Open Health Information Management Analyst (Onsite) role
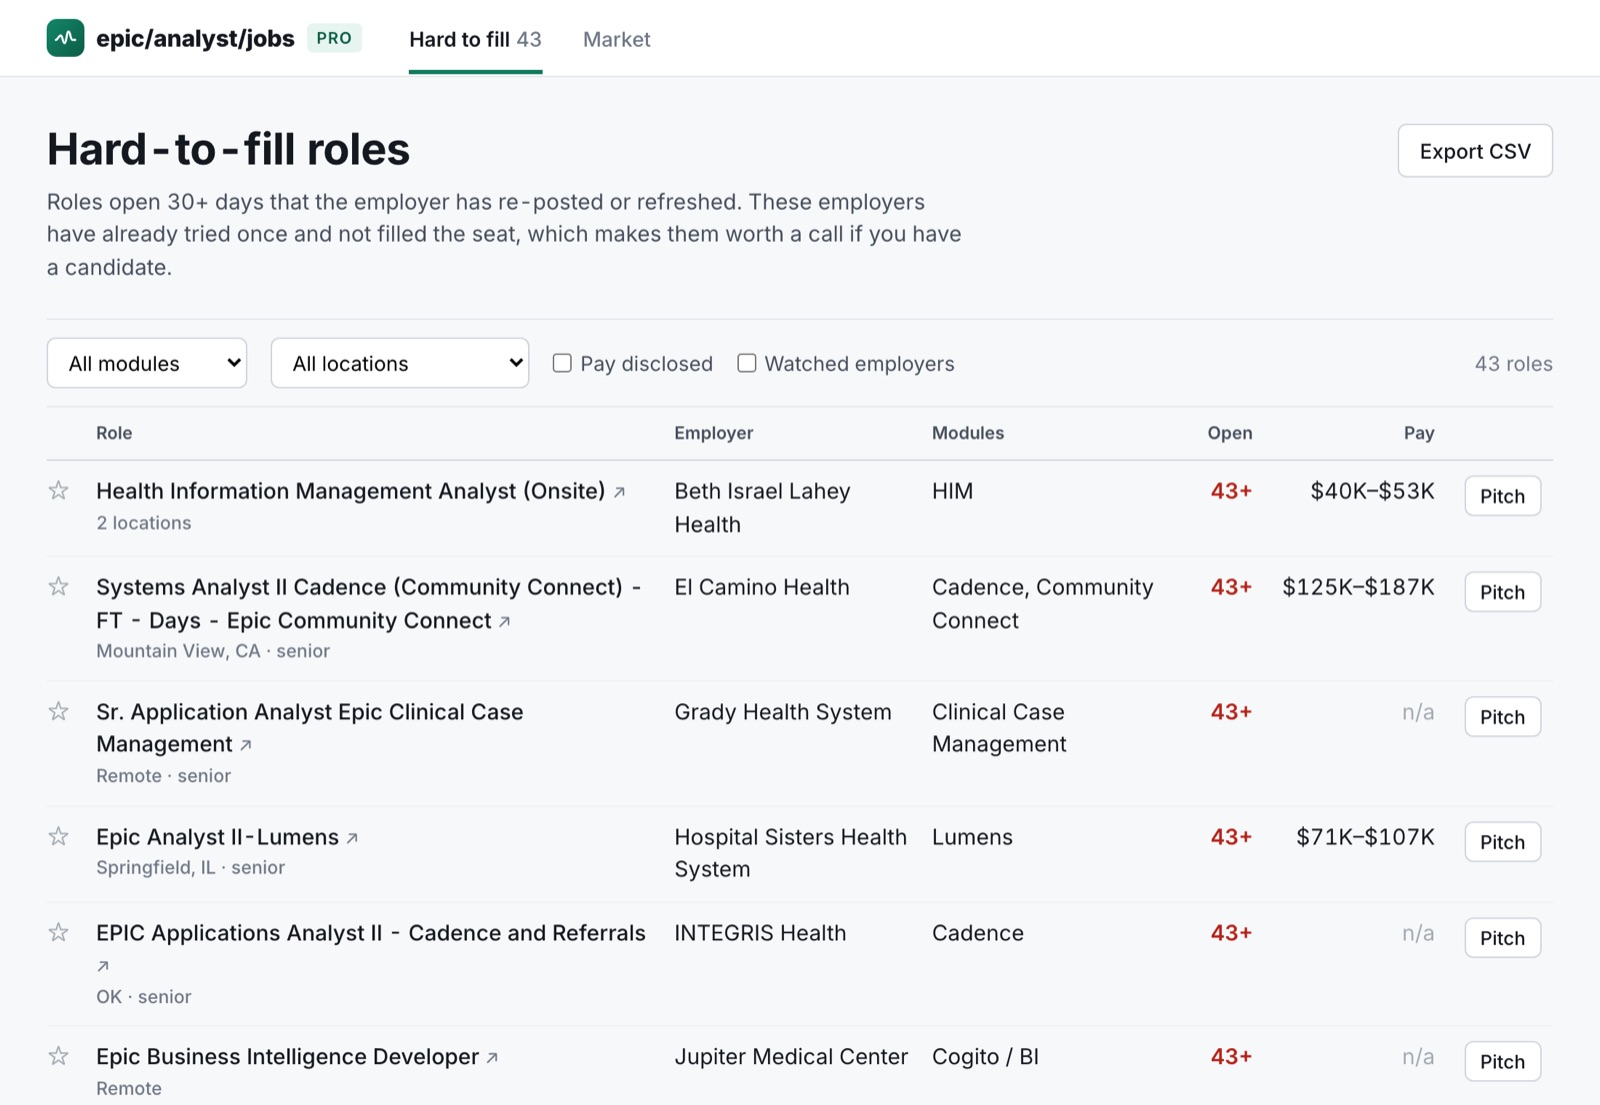 click(x=350, y=491)
